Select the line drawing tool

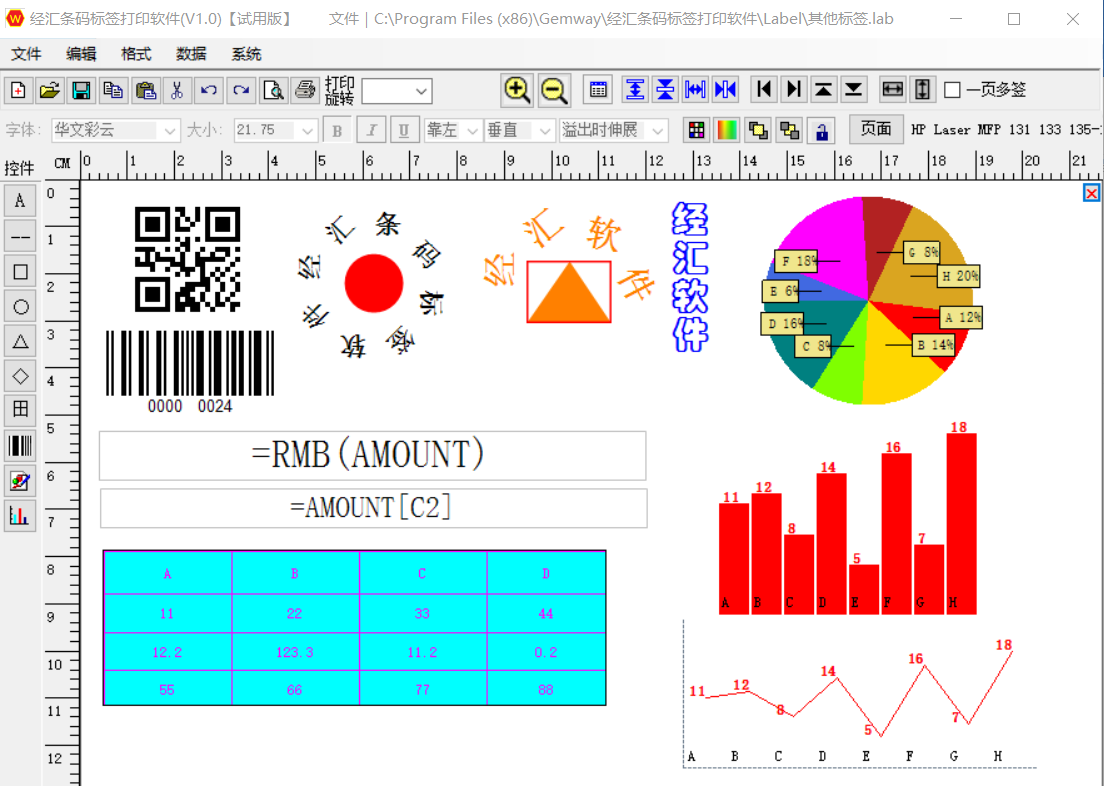click(x=20, y=237)
